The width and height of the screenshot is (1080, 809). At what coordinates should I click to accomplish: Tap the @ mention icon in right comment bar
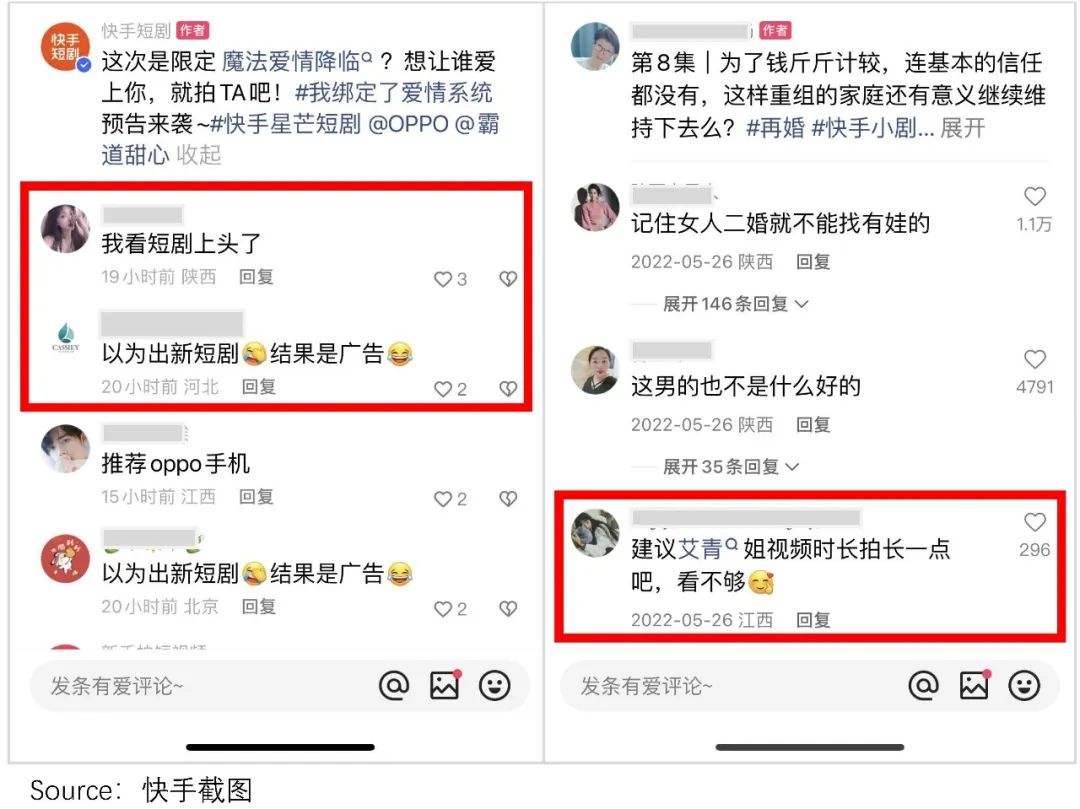click(924, 686)
